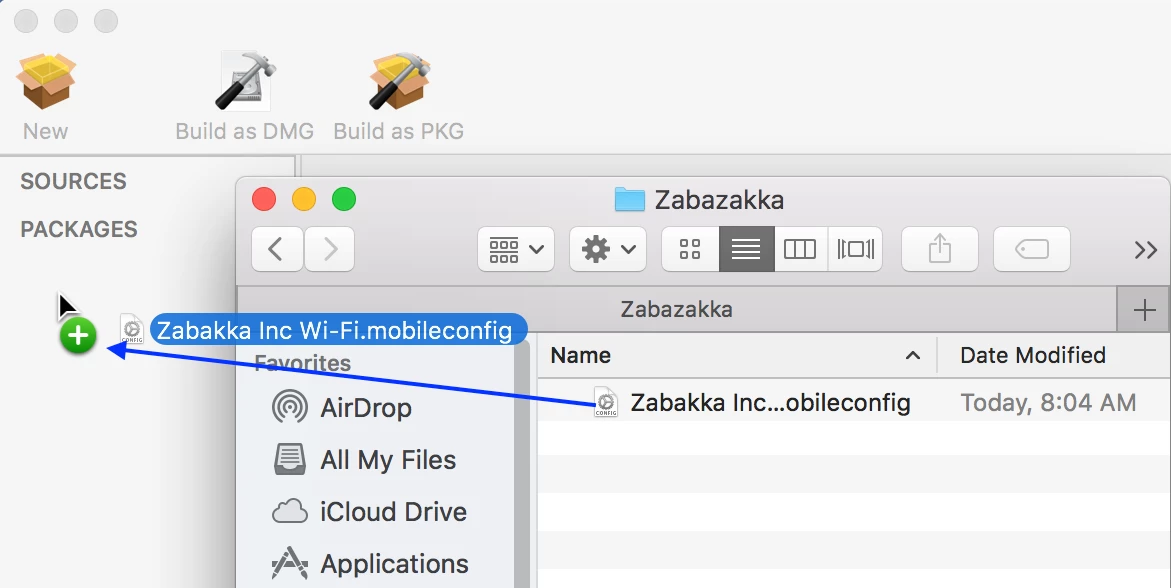Toggle the Name column sort direction arrow
1171x588 pixels.
(x=913, y=356)
